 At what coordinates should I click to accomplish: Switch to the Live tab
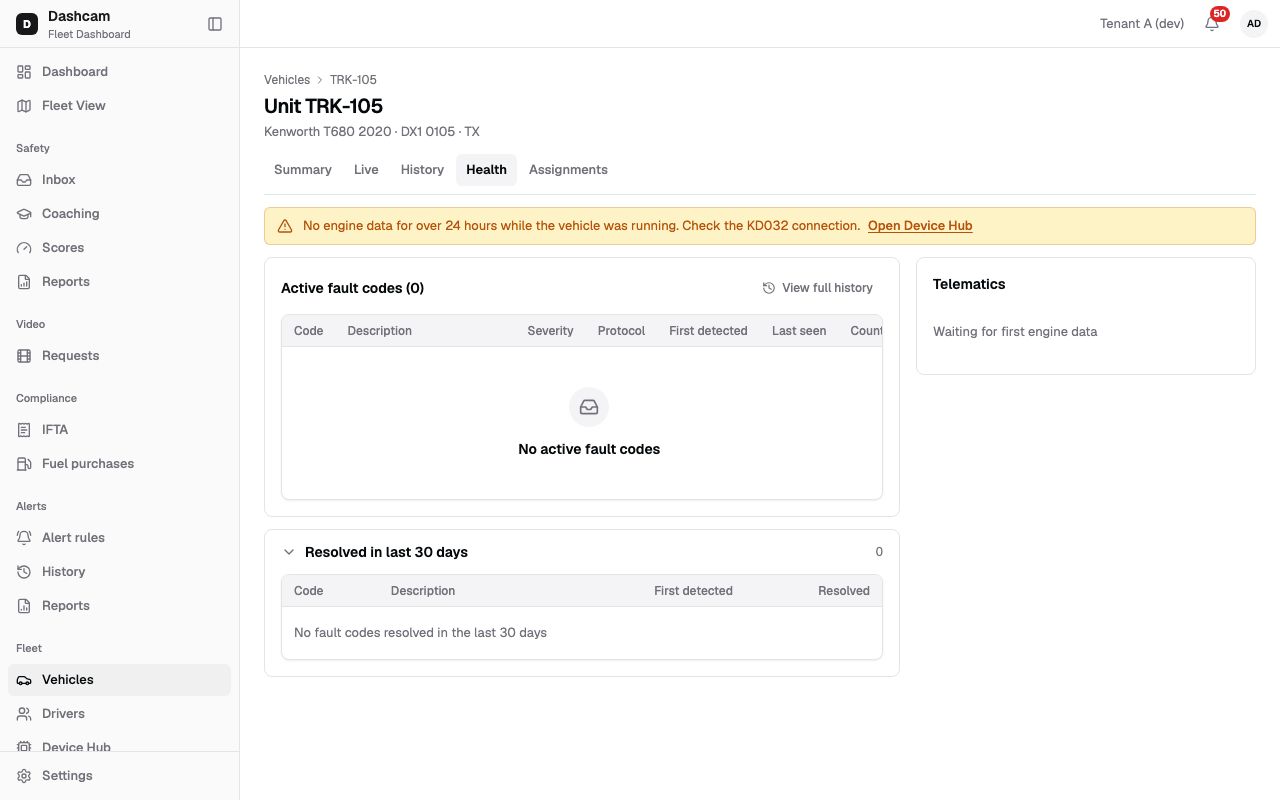point(366,170)
